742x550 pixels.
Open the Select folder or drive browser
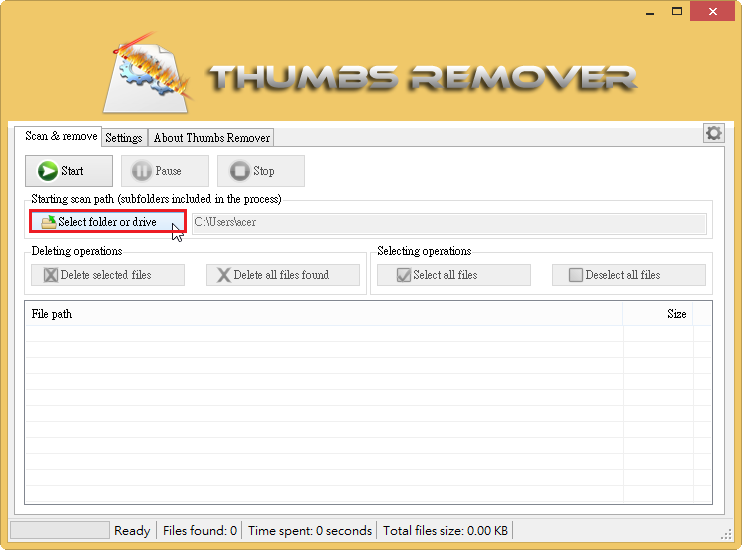point(108,222)
